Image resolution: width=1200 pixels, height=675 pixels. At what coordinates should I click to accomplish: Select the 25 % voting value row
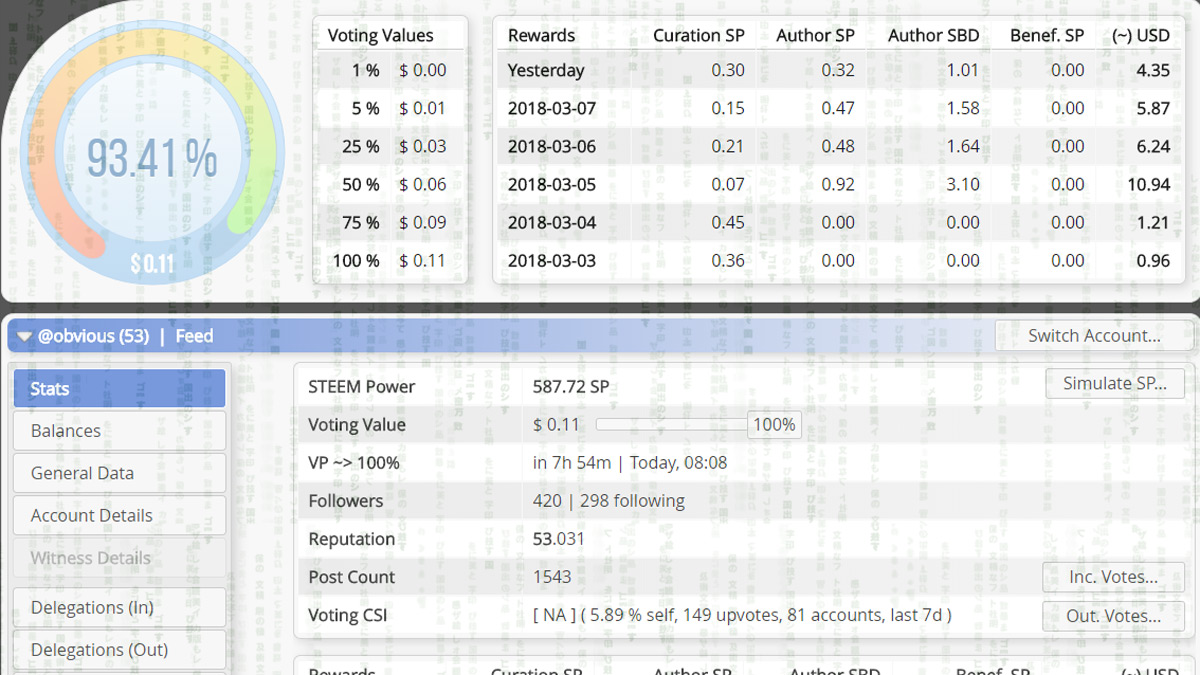click(389, 146)
